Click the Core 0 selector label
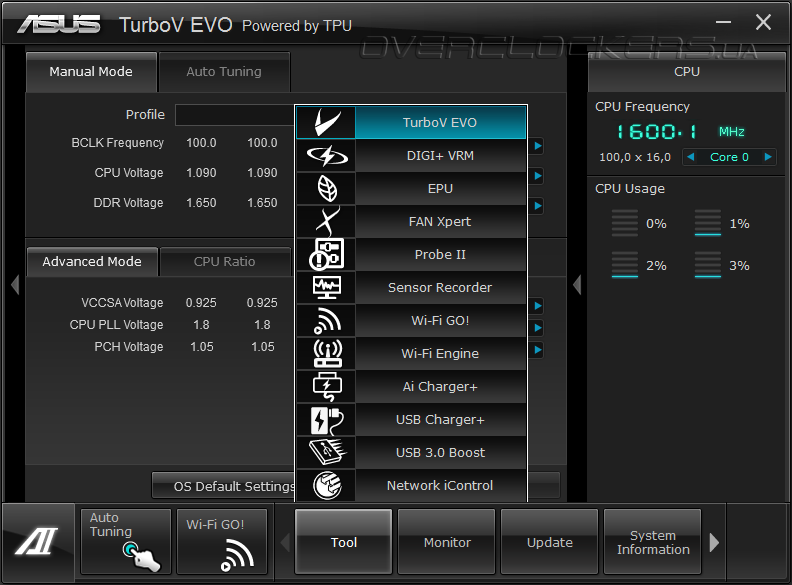 (x=729, y=157)
